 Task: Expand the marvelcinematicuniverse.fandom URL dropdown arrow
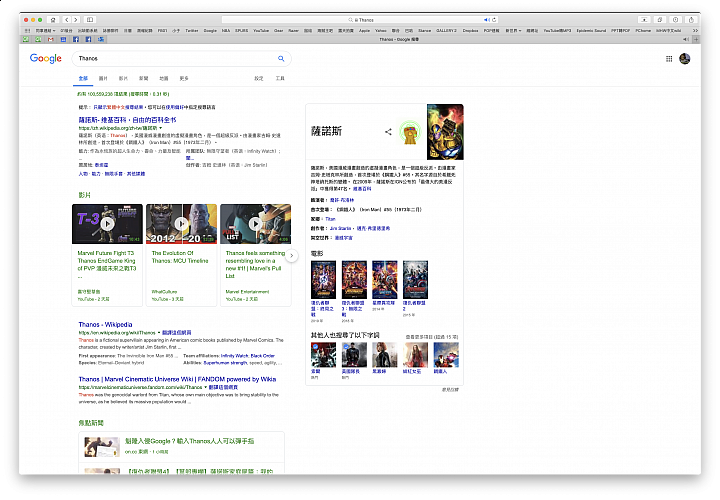[205, 388]
